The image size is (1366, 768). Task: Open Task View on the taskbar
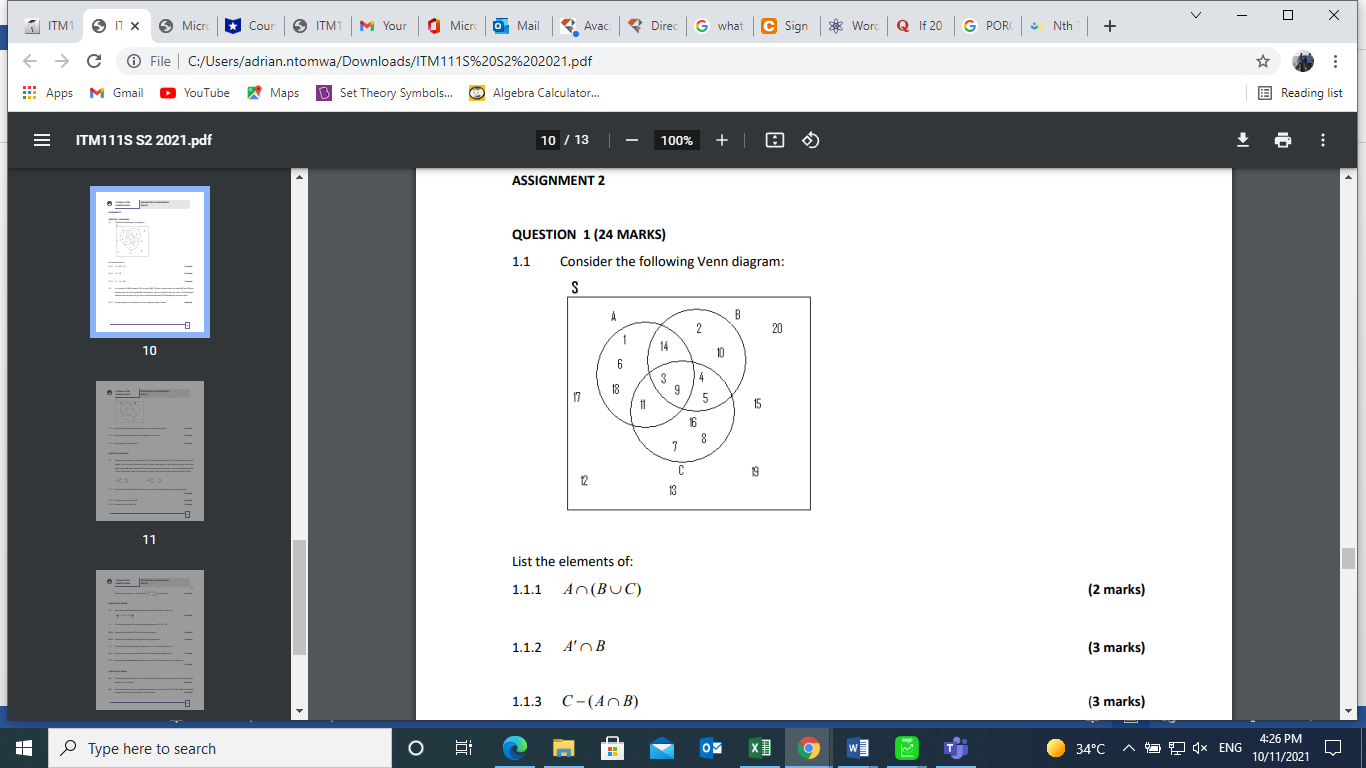pos(463,748)
